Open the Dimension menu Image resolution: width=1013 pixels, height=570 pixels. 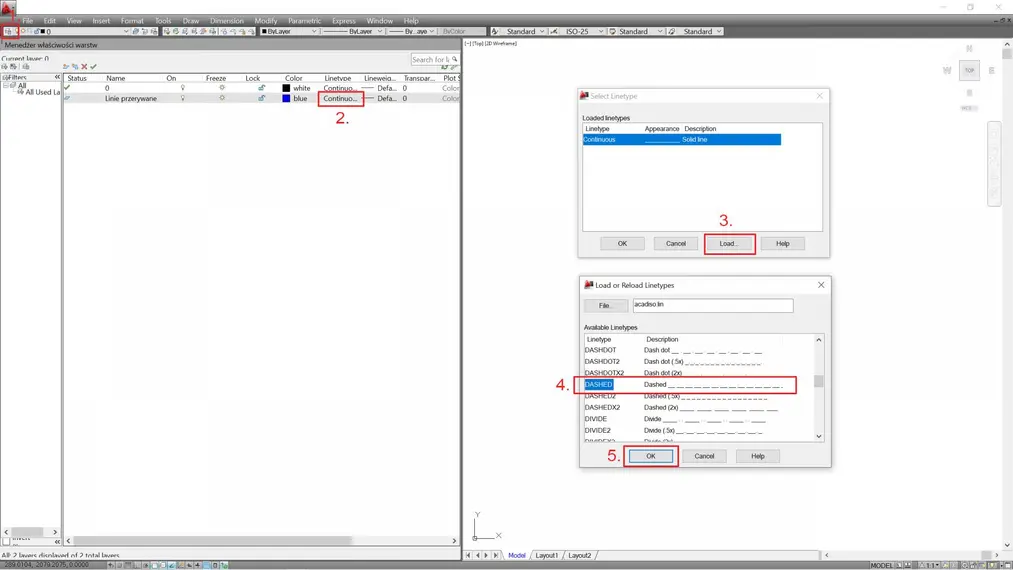click(227, 21)
